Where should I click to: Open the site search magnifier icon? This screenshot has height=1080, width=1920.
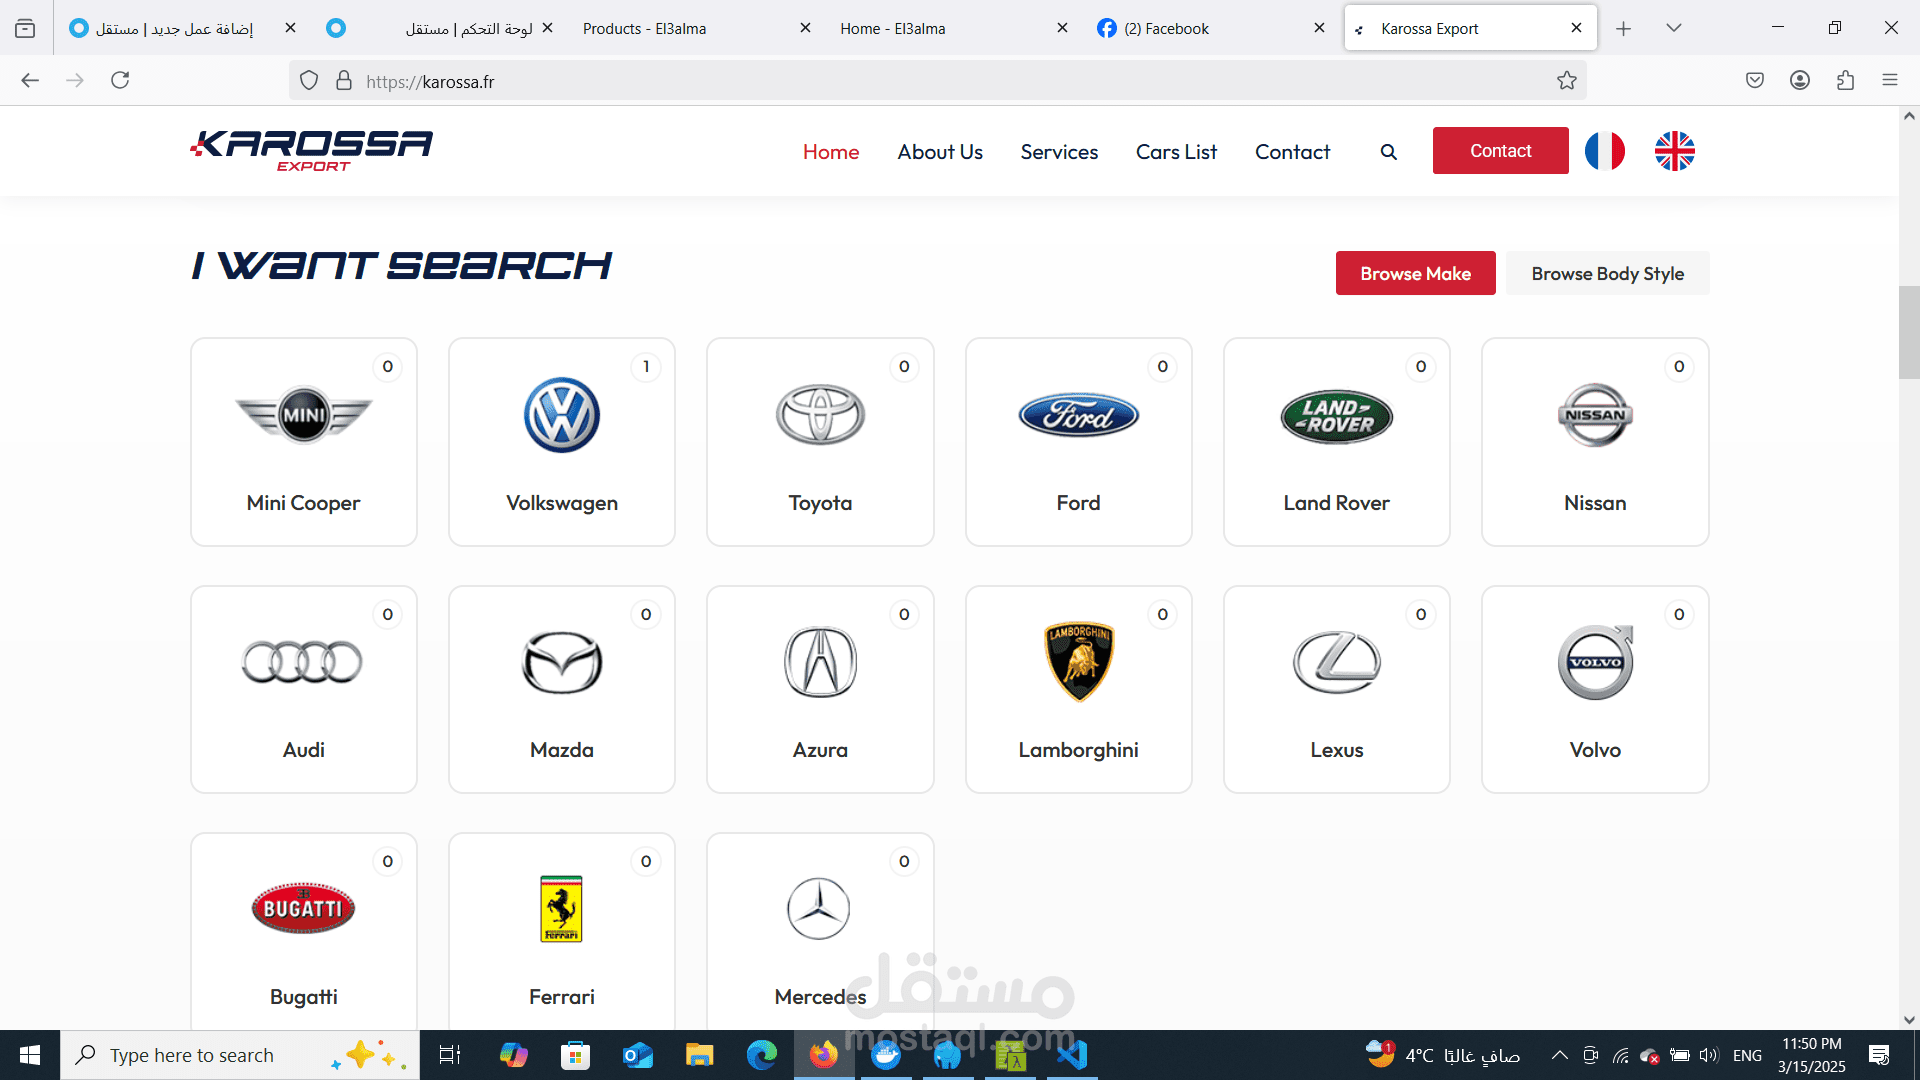point(1388,152)
